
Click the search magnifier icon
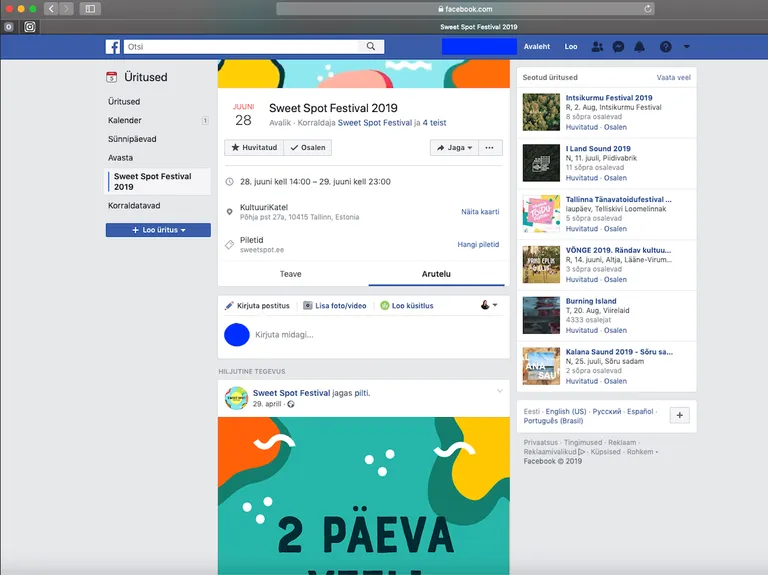[x=371, y=46]
